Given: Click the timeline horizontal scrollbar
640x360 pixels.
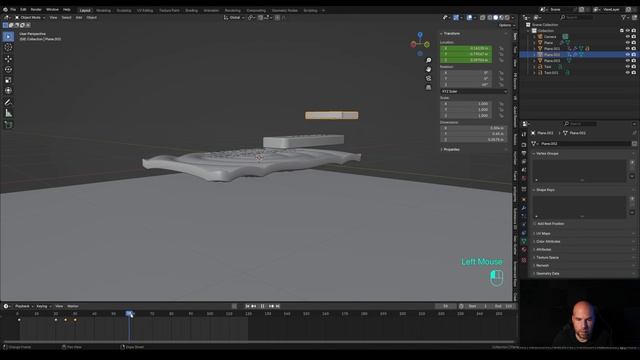Looking at the screenshot, I should [x=258, y=342].
